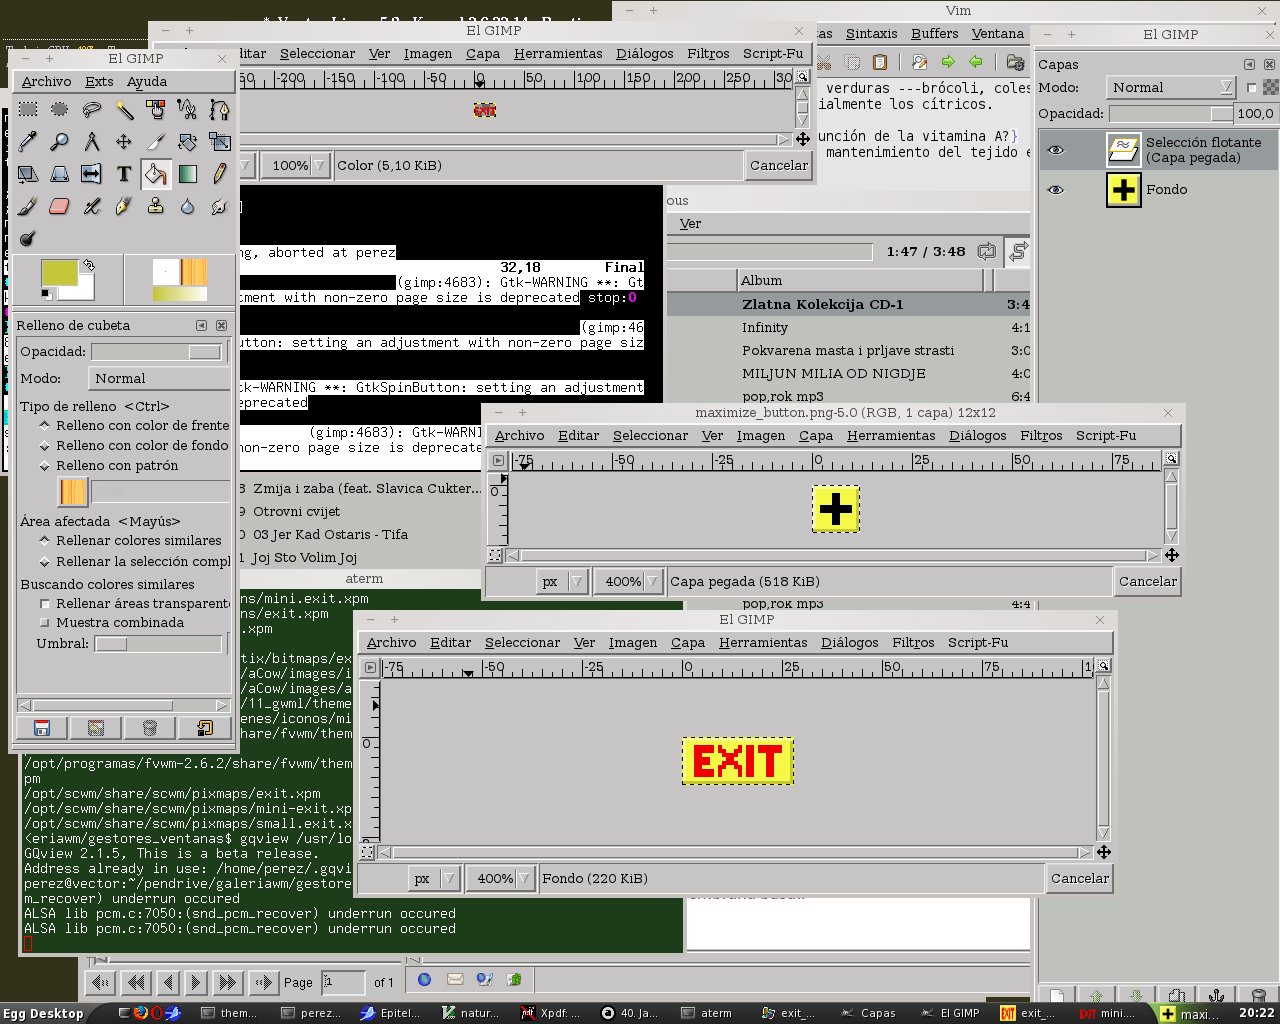Activate the Select by Color tool
Screen dimensions: 1280x1024
coord(156,109)
